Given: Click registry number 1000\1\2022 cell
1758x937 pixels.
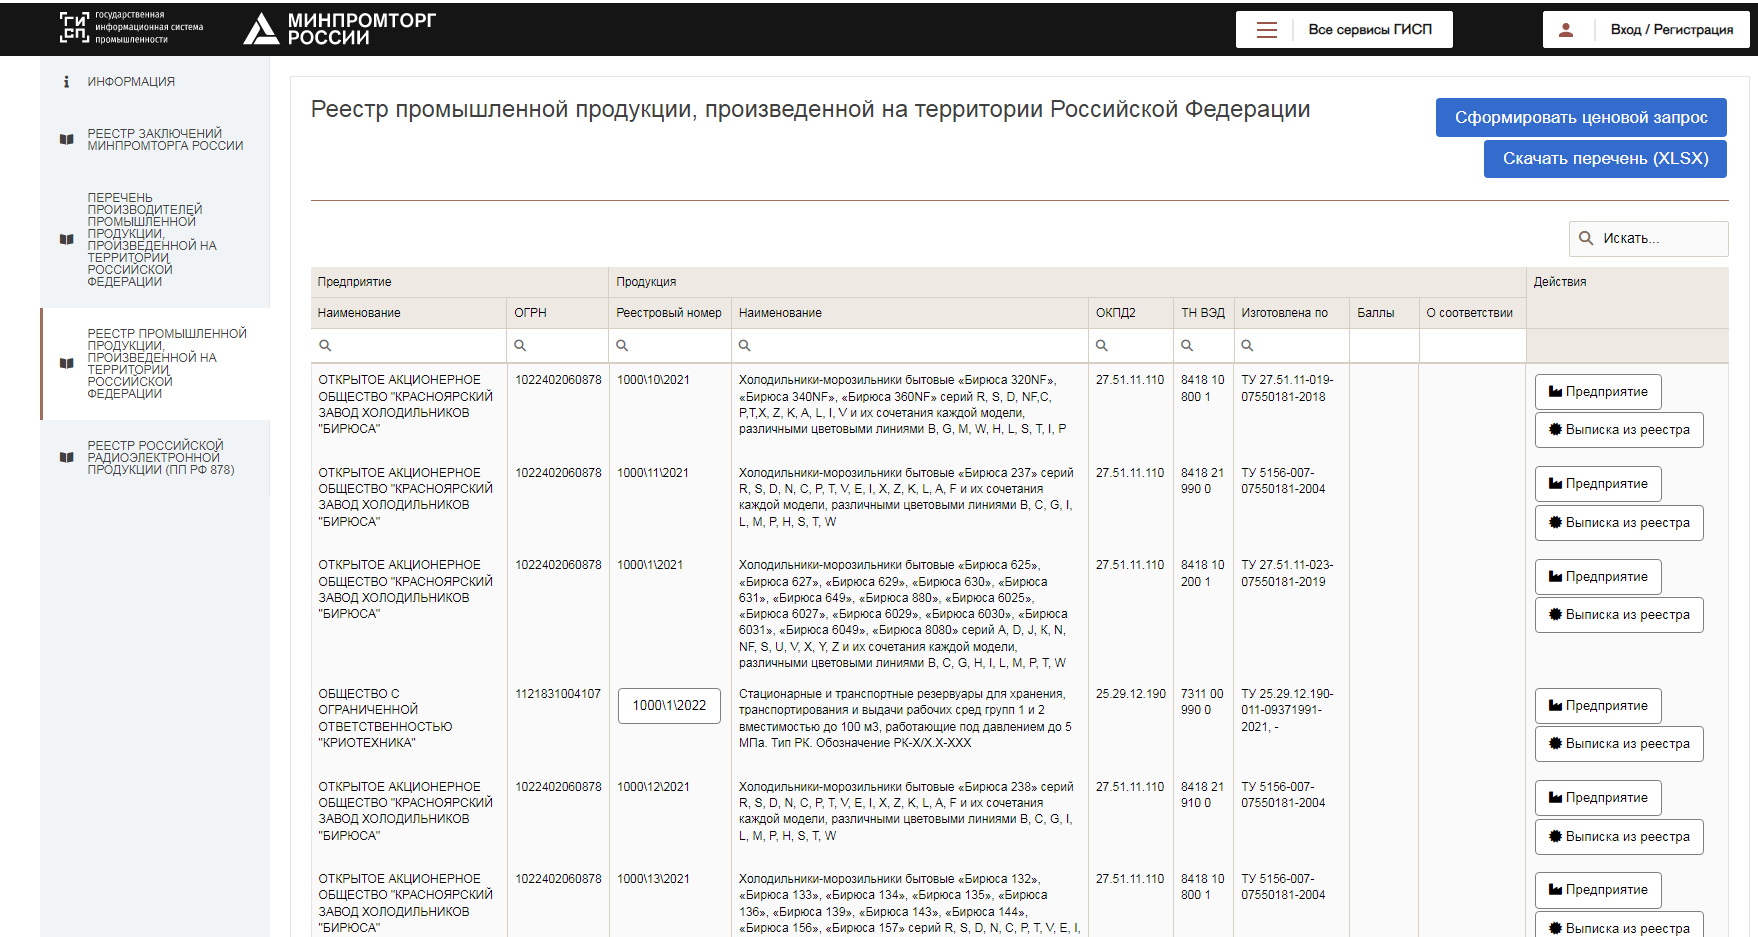Looking at the screenshot, I should point(669,706).
